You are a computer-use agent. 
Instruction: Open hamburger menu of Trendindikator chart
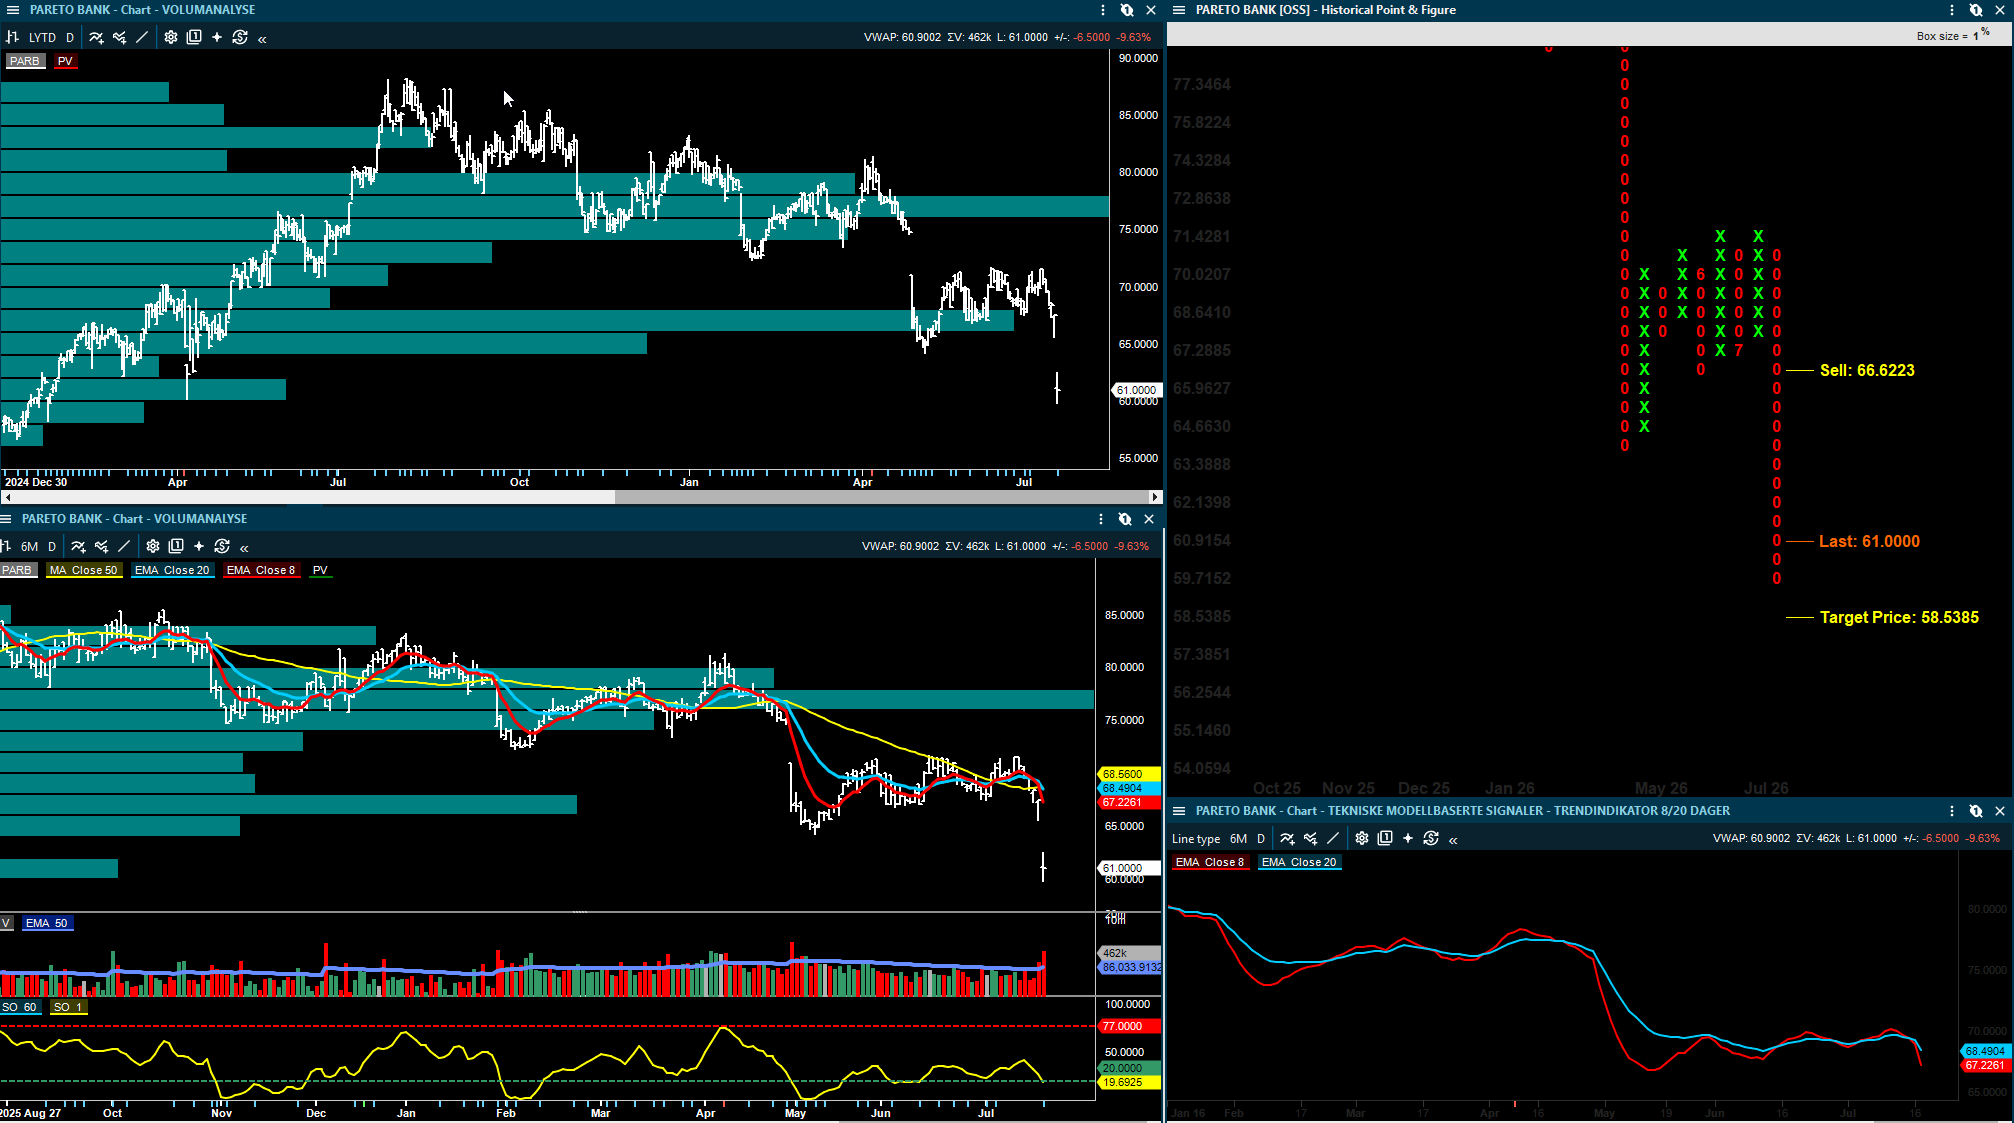(x=1179, y=811)
